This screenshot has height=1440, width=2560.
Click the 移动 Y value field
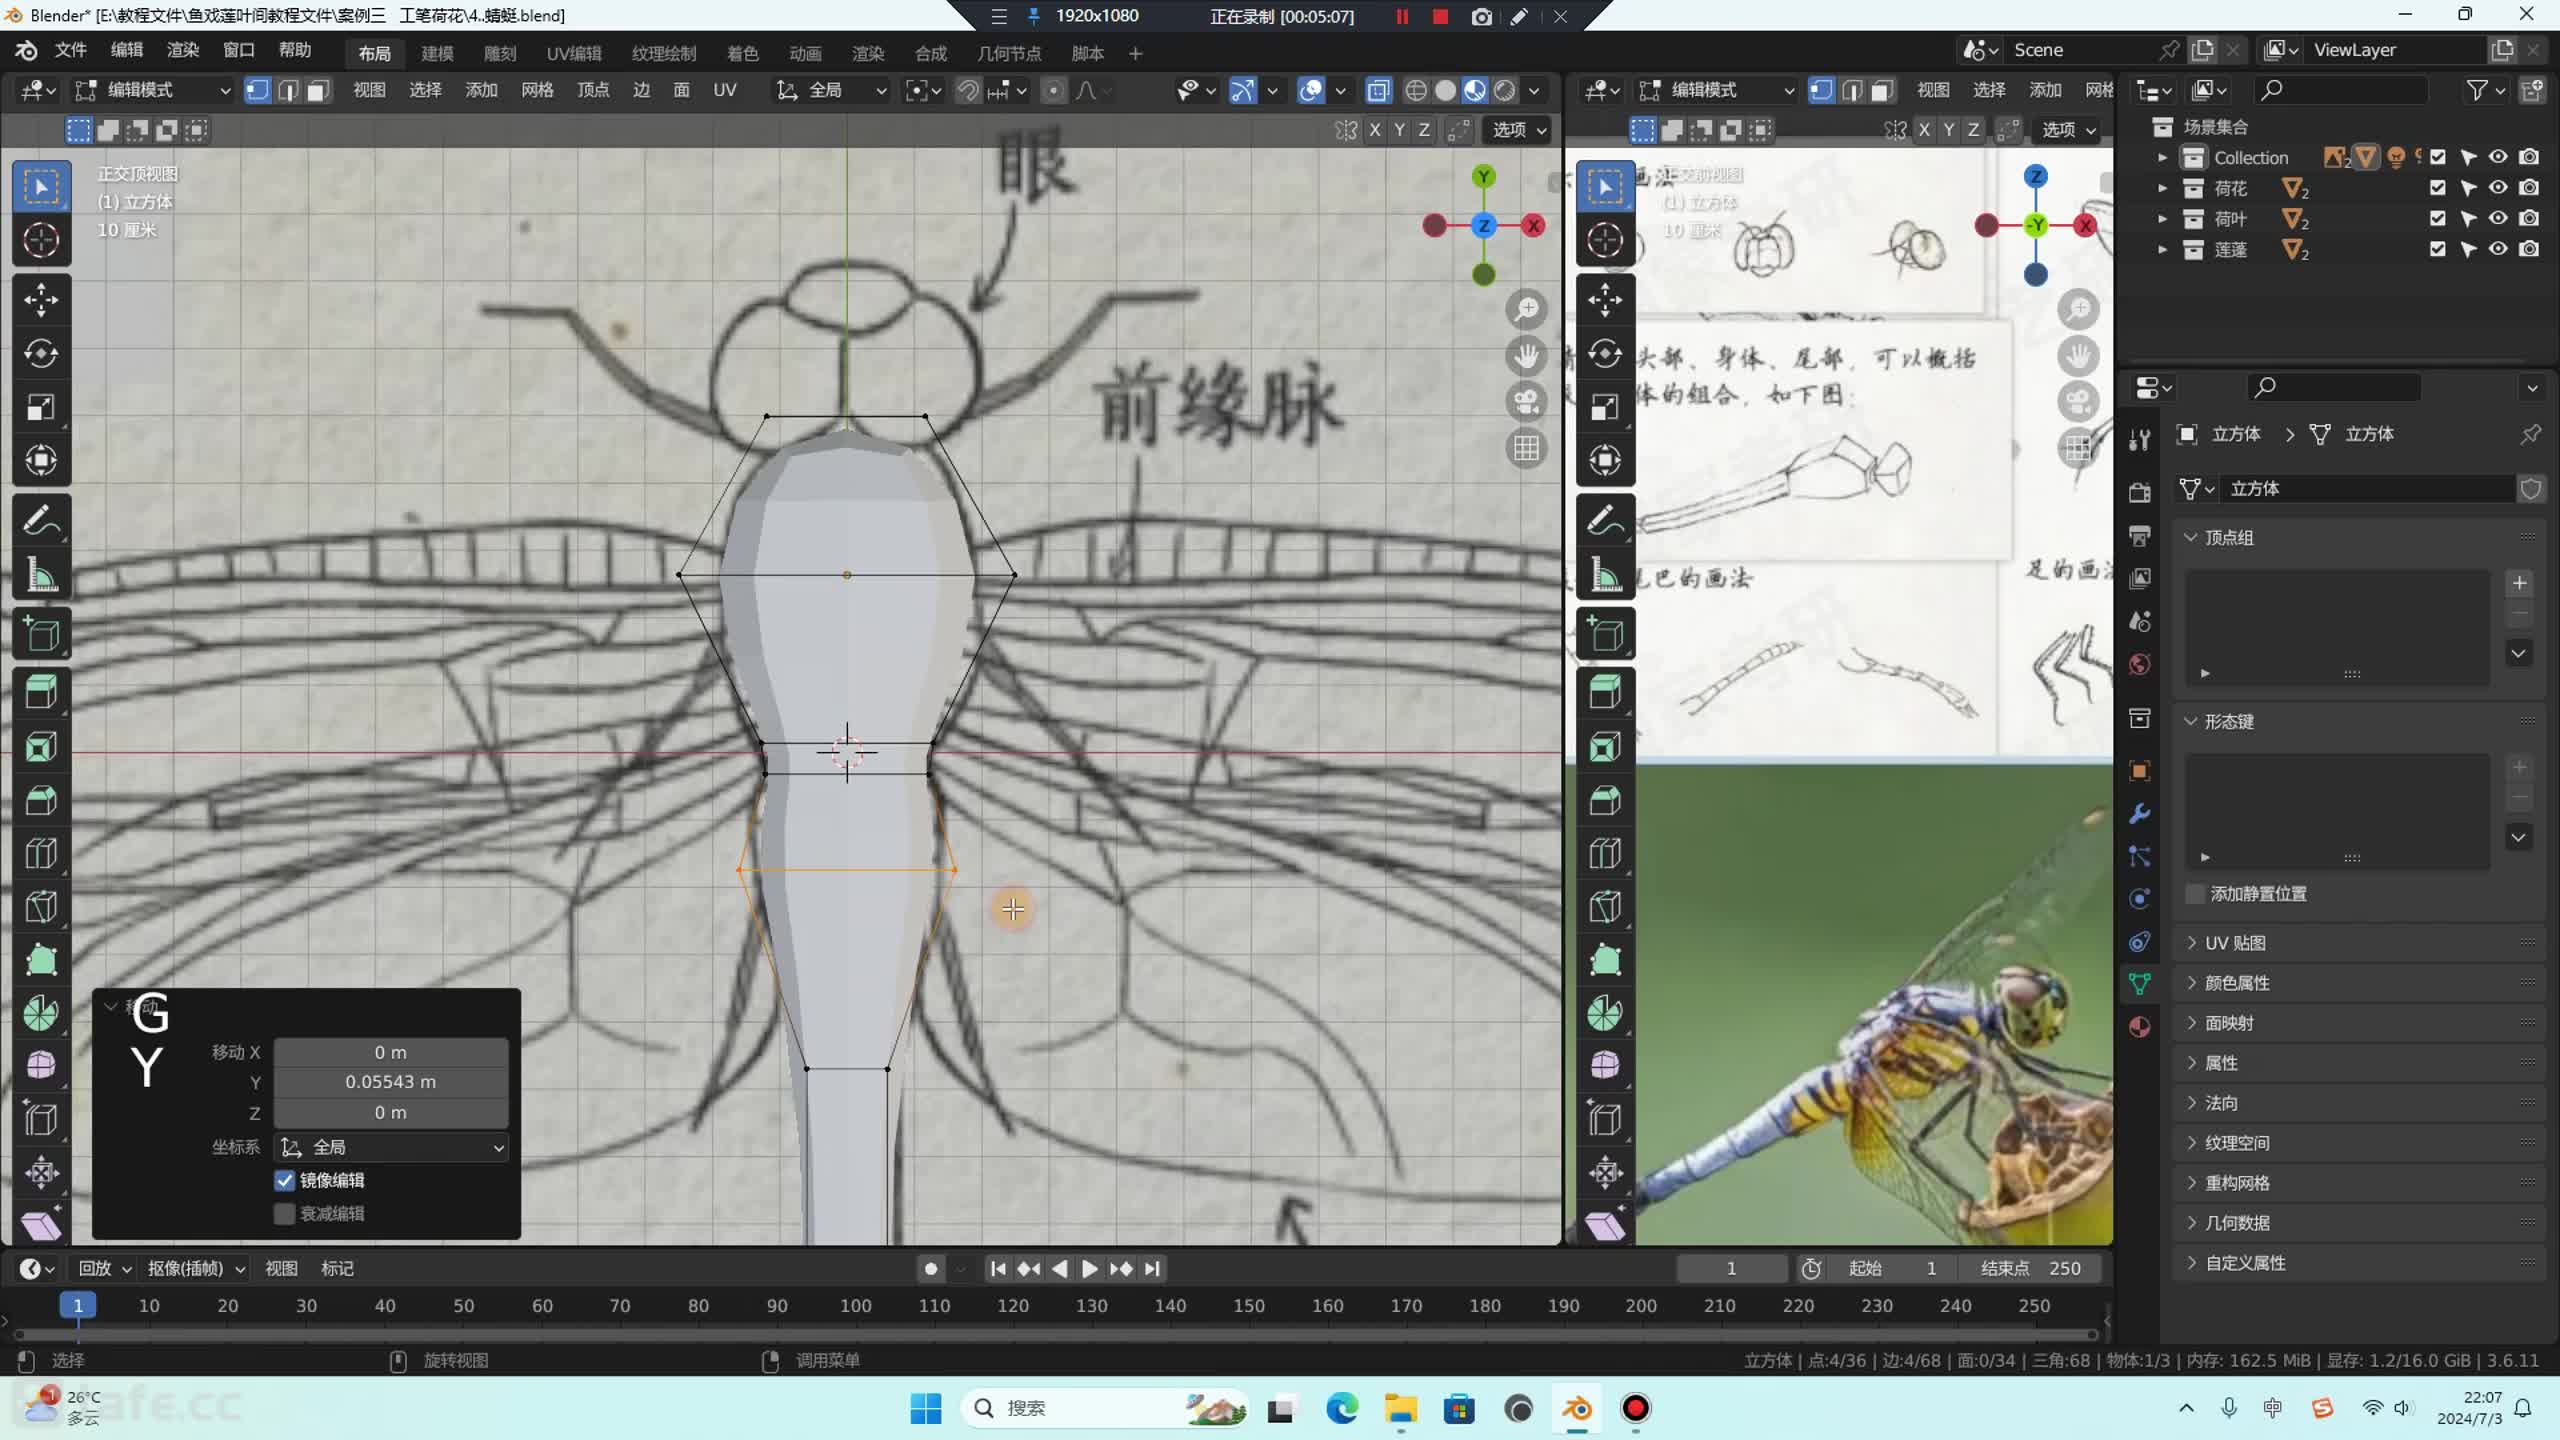point(391,1082)
